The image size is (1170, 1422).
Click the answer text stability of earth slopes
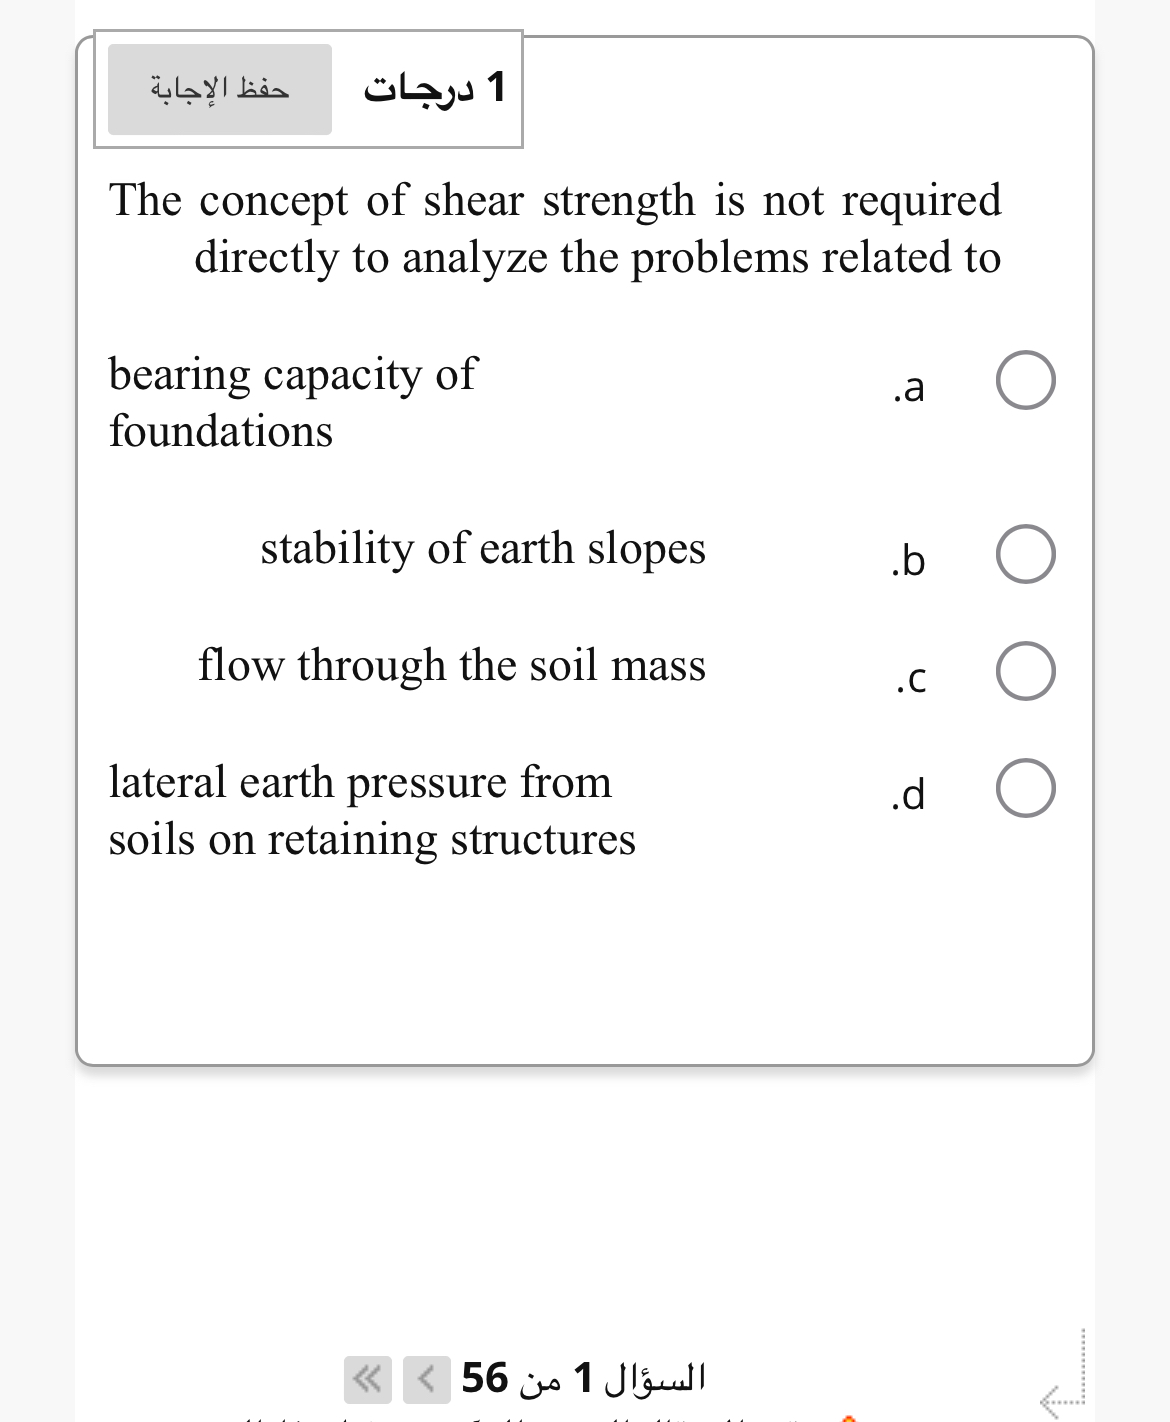pyautogui.click(x=483, y=548)
